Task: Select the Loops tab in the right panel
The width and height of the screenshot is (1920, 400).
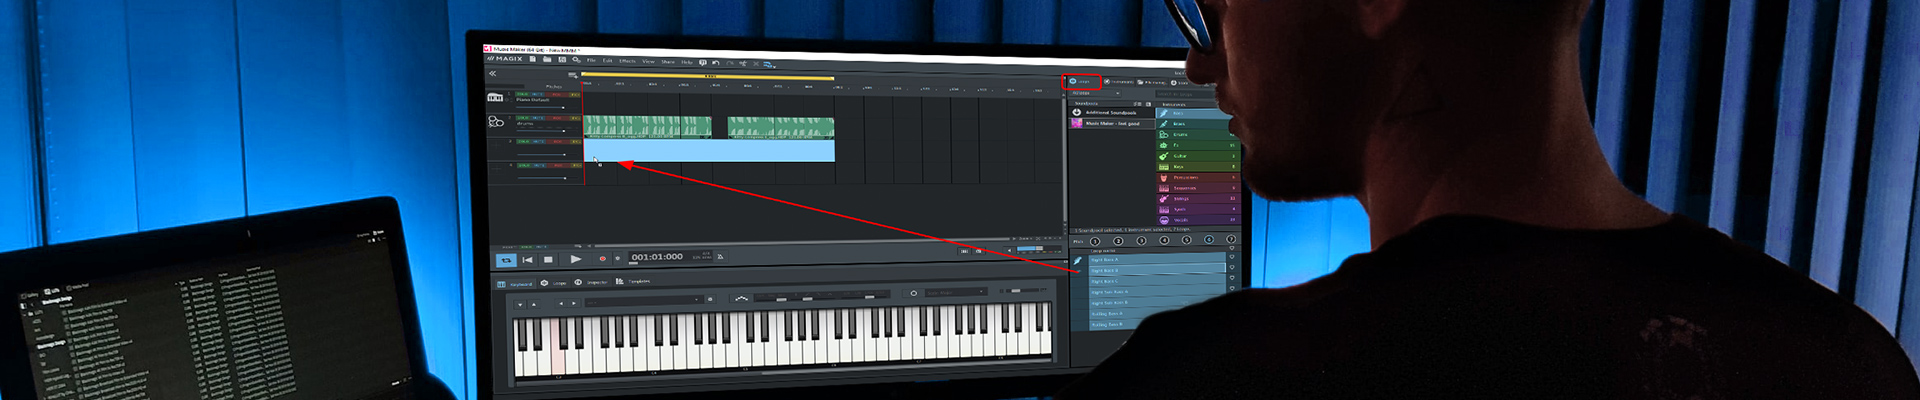Action: pyautogui.click(x=1080, y=82)
